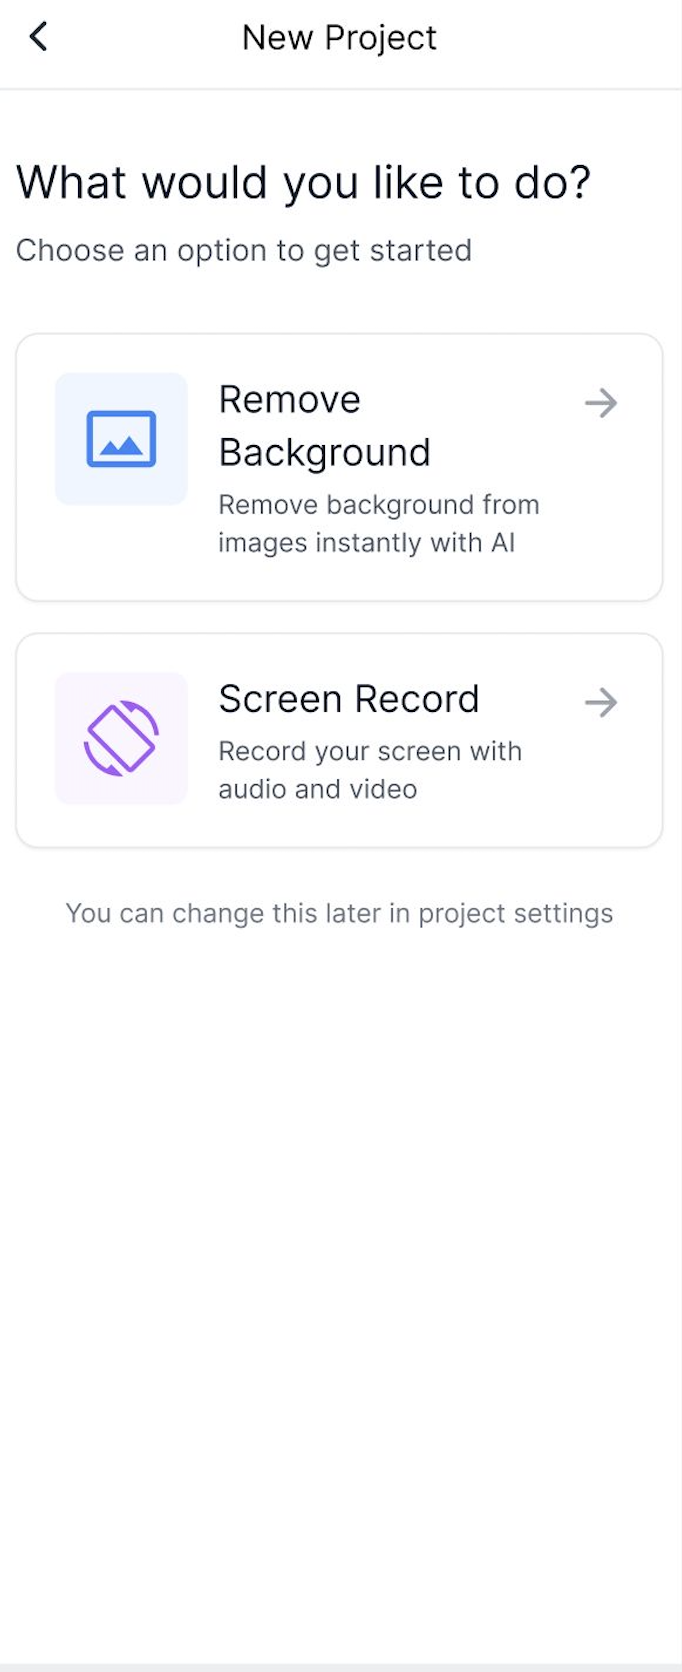Select the light purple tile behind the record icon
Viewport: 682px width, 1672px height.
point(121,738)
